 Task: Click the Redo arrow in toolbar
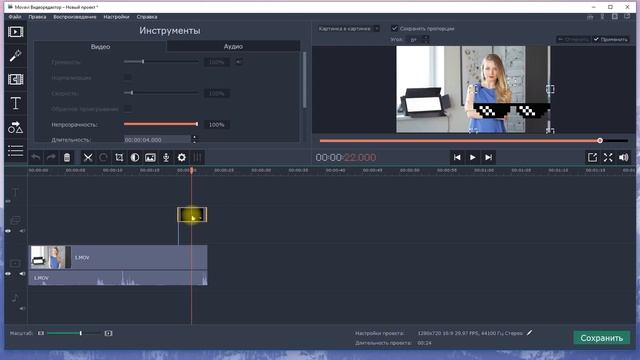pos(51,158)
